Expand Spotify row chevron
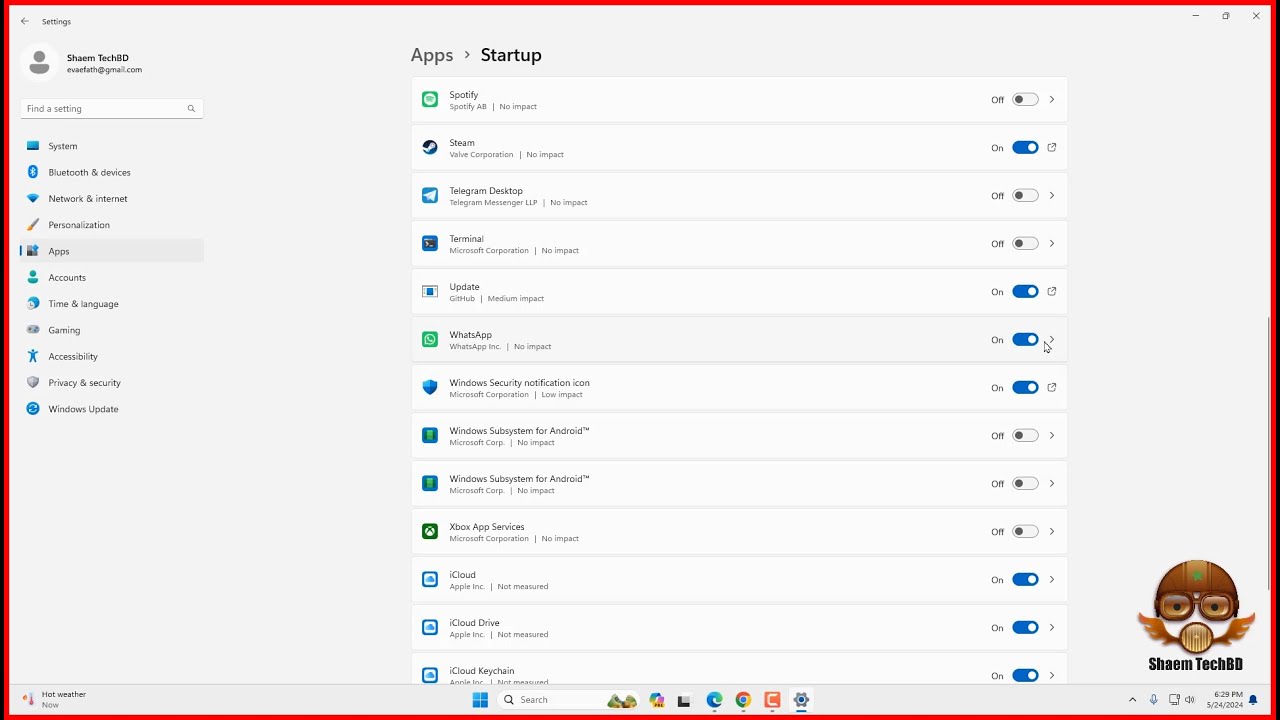This screenshot has width=1280, height=720. (x=1052, y=100)
